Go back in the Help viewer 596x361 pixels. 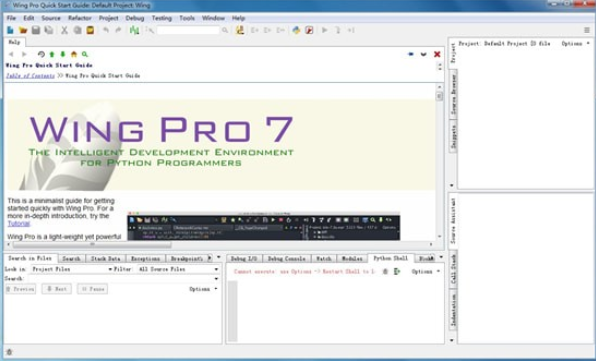[x=11, y=54]
